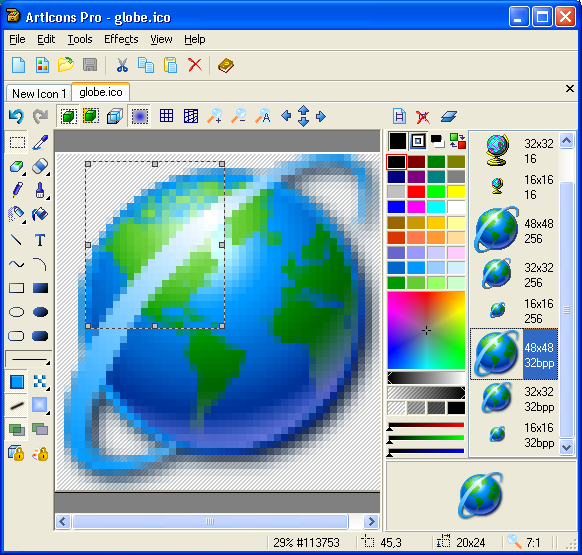Open the red book help icon
The height and width of the screenshot is (555, 582).
(x=226, y=66)
